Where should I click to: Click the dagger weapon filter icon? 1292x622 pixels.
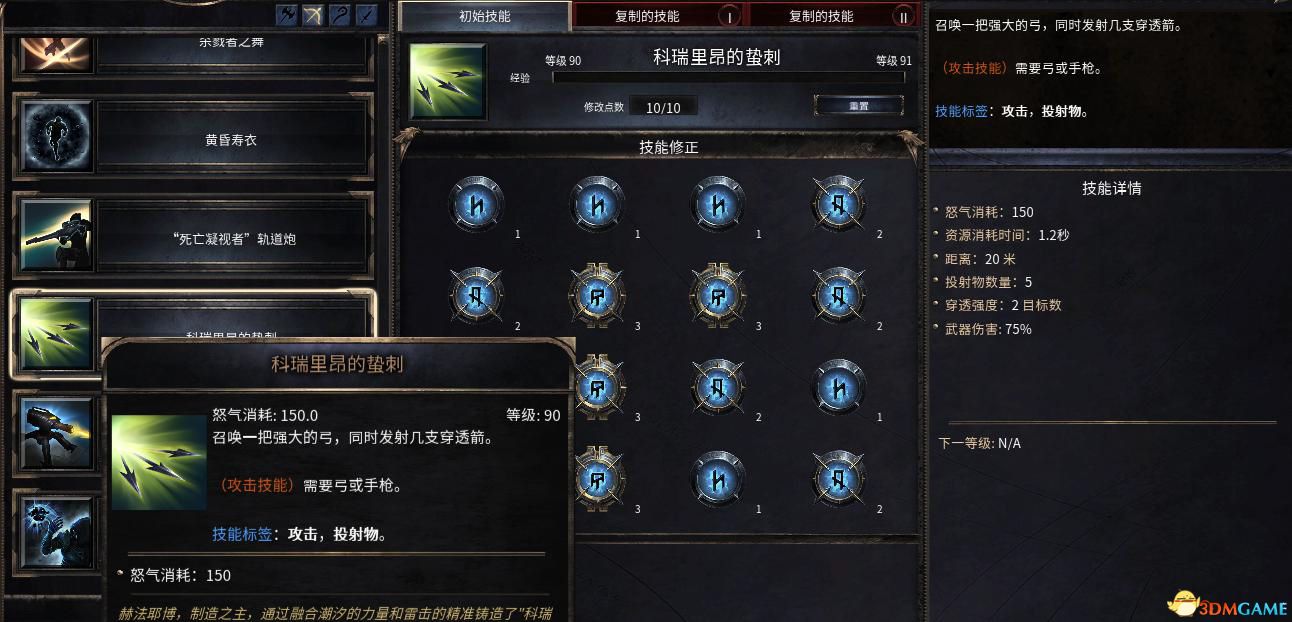[x=365, y=15]
